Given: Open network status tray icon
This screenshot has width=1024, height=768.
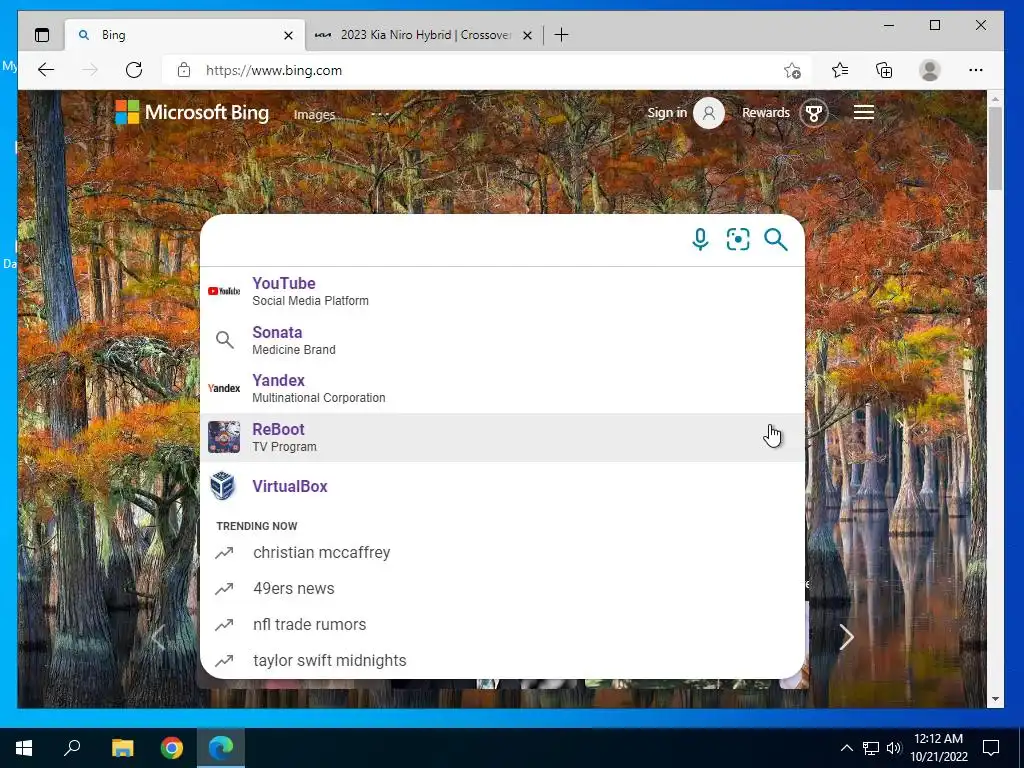Looking at the screenshot, I should (x=871, y=748).
